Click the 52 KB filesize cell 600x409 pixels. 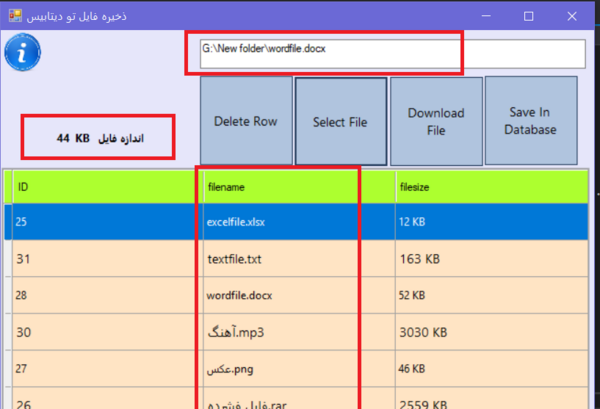492,295
